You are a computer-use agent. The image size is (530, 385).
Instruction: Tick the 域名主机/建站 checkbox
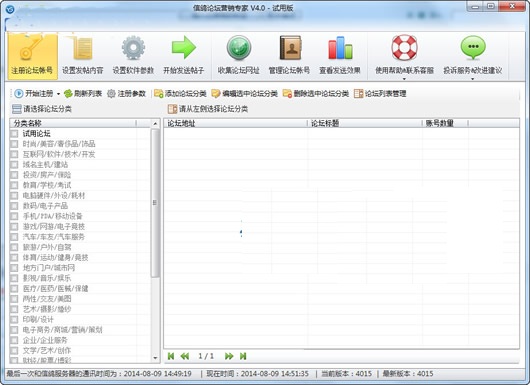click(x=15, y=165)
